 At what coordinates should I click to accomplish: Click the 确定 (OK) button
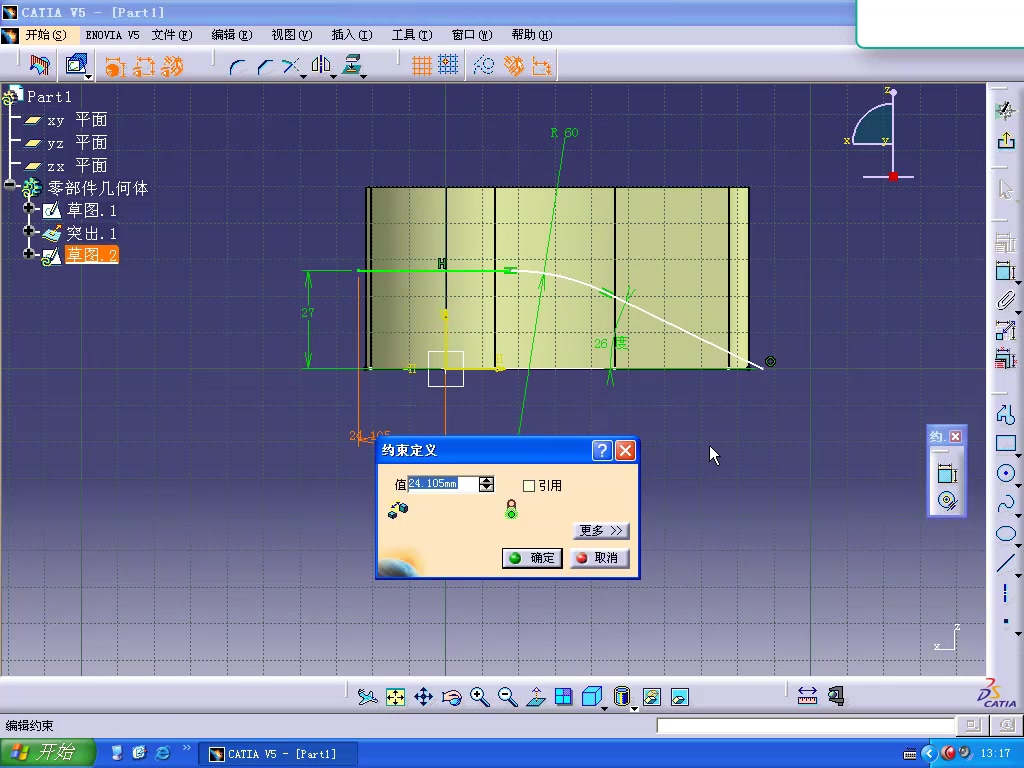click(532, 558)
